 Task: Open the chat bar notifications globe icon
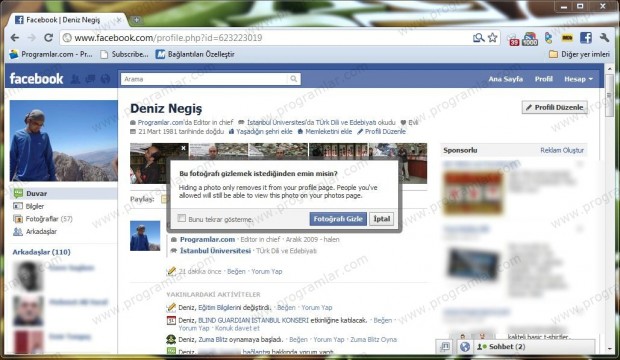click(x=465, y=347)
